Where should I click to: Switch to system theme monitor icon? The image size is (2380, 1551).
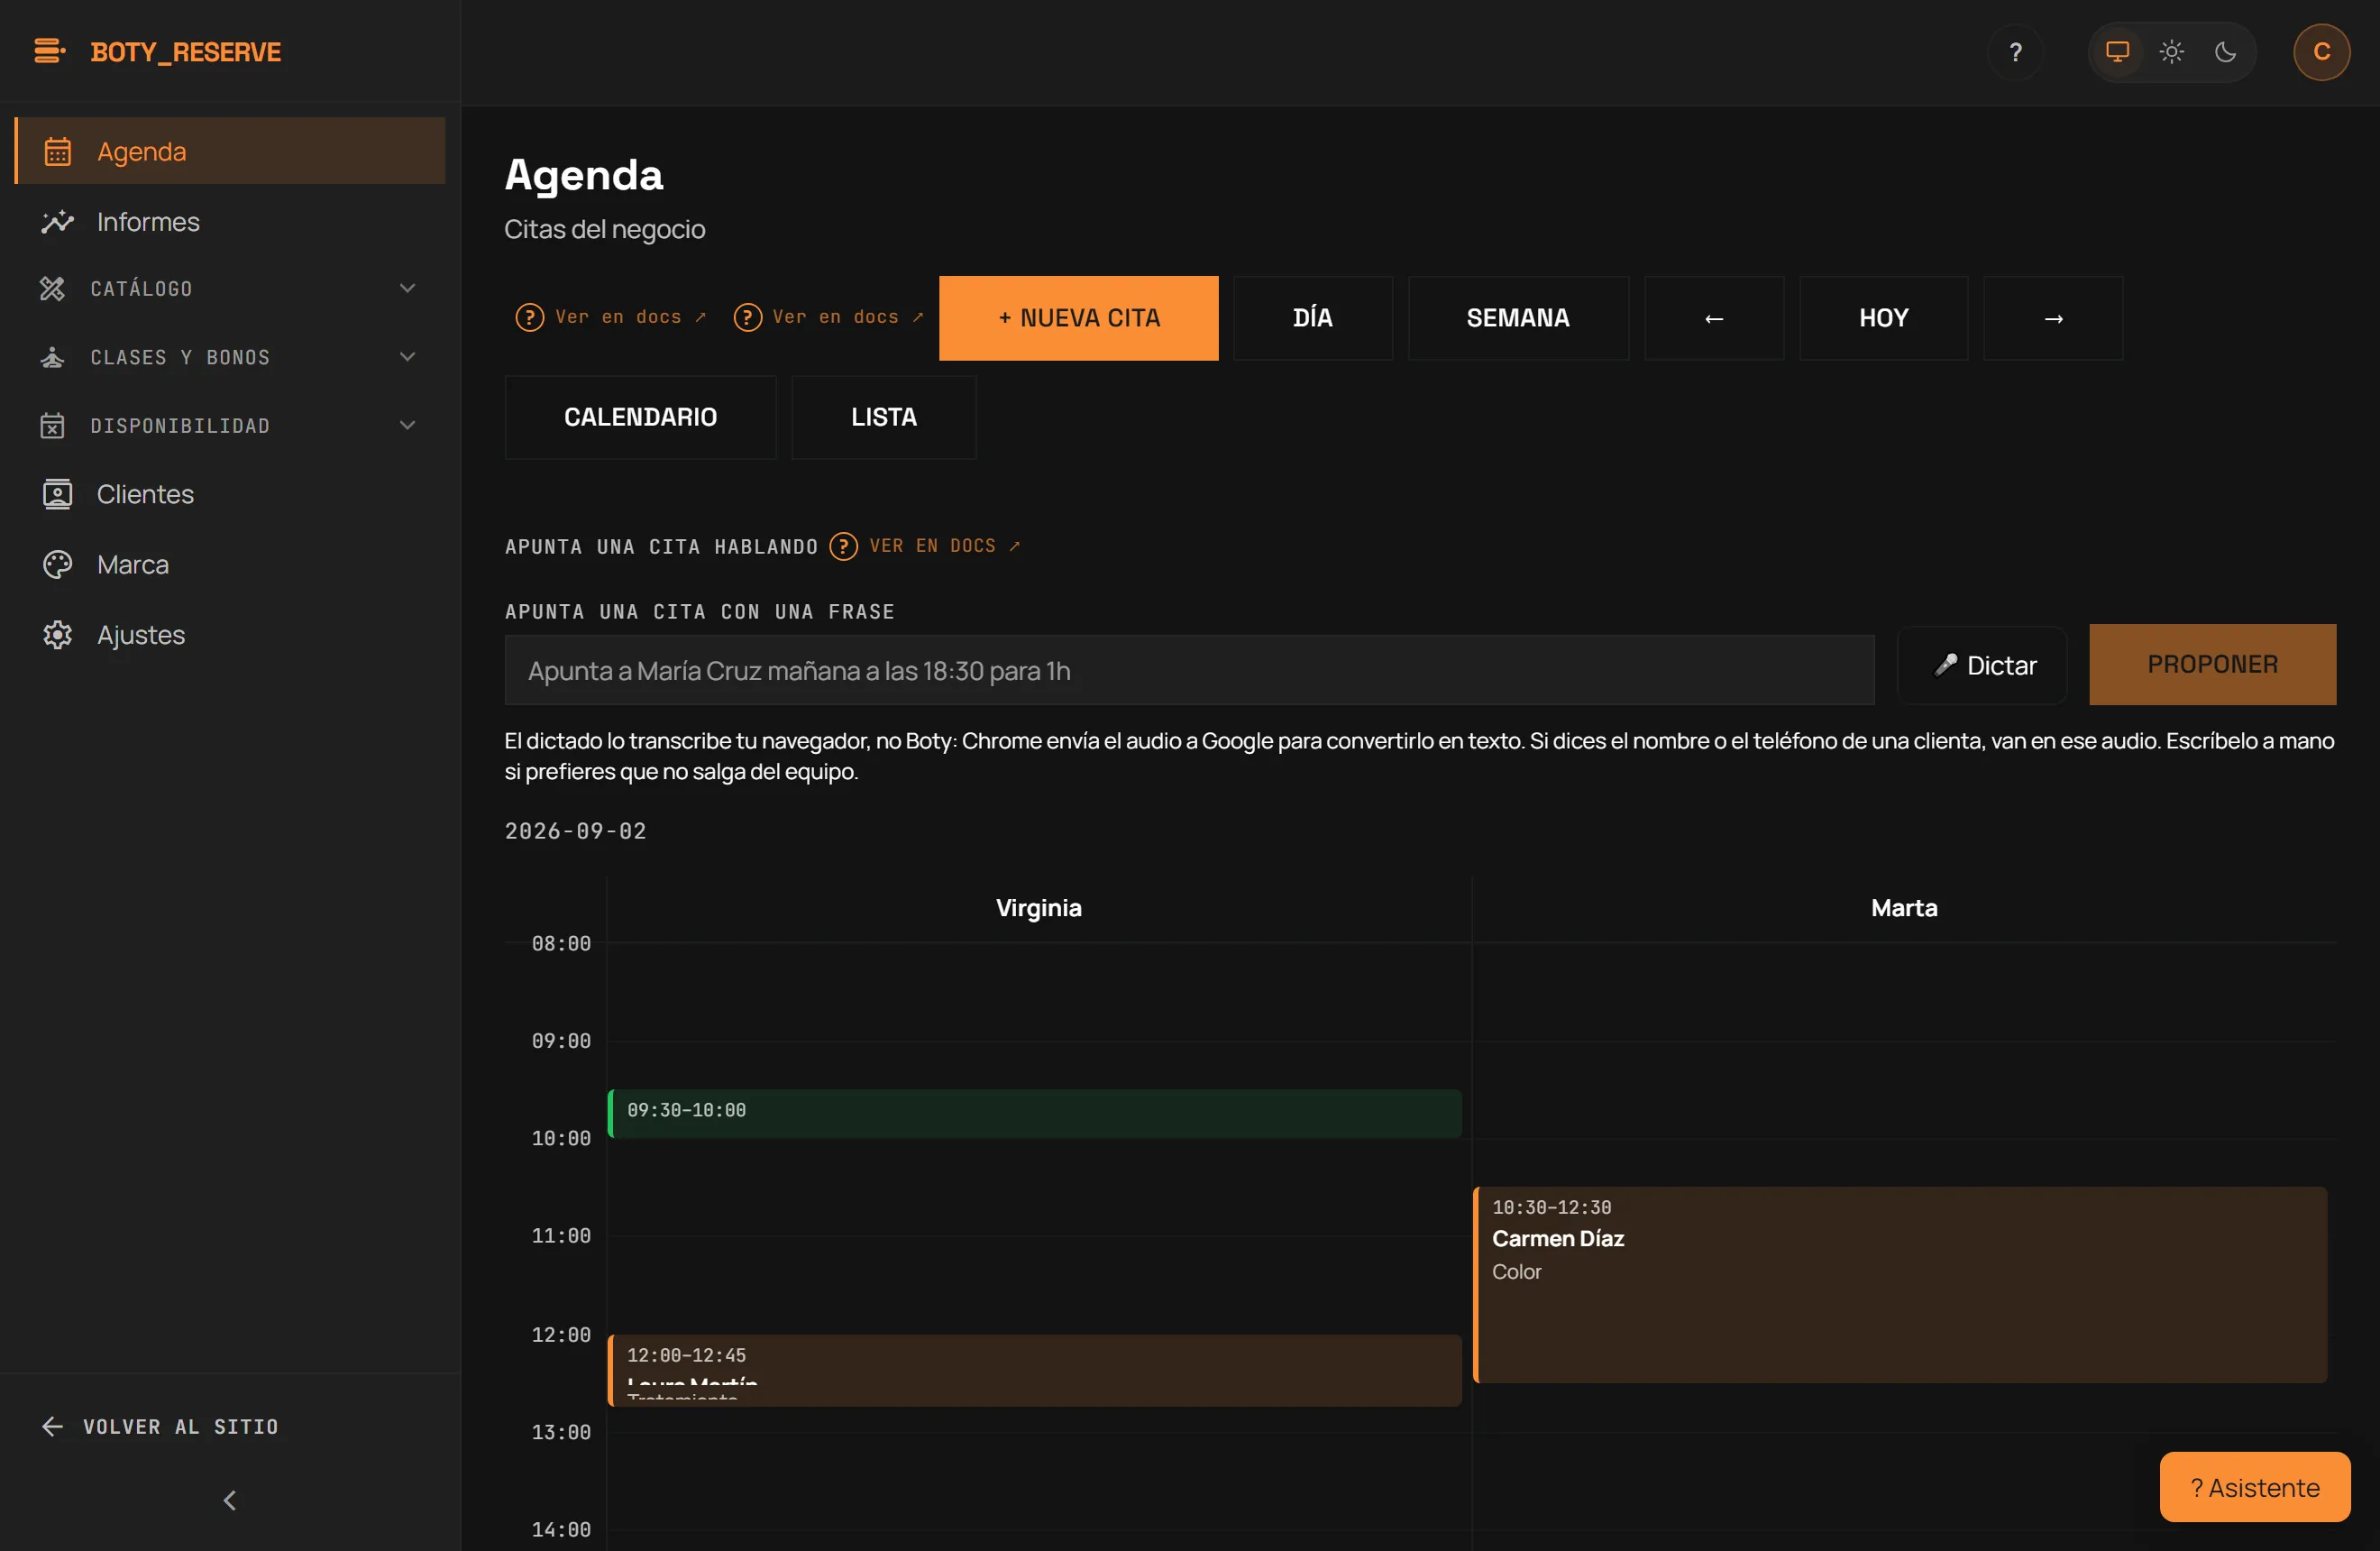tap(2117, 52)
